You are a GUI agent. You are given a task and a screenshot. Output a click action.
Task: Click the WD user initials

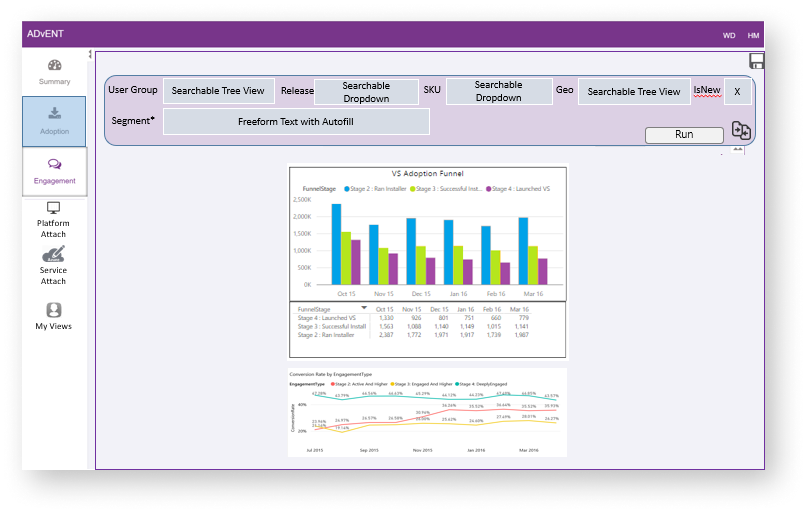click(729, 36)
